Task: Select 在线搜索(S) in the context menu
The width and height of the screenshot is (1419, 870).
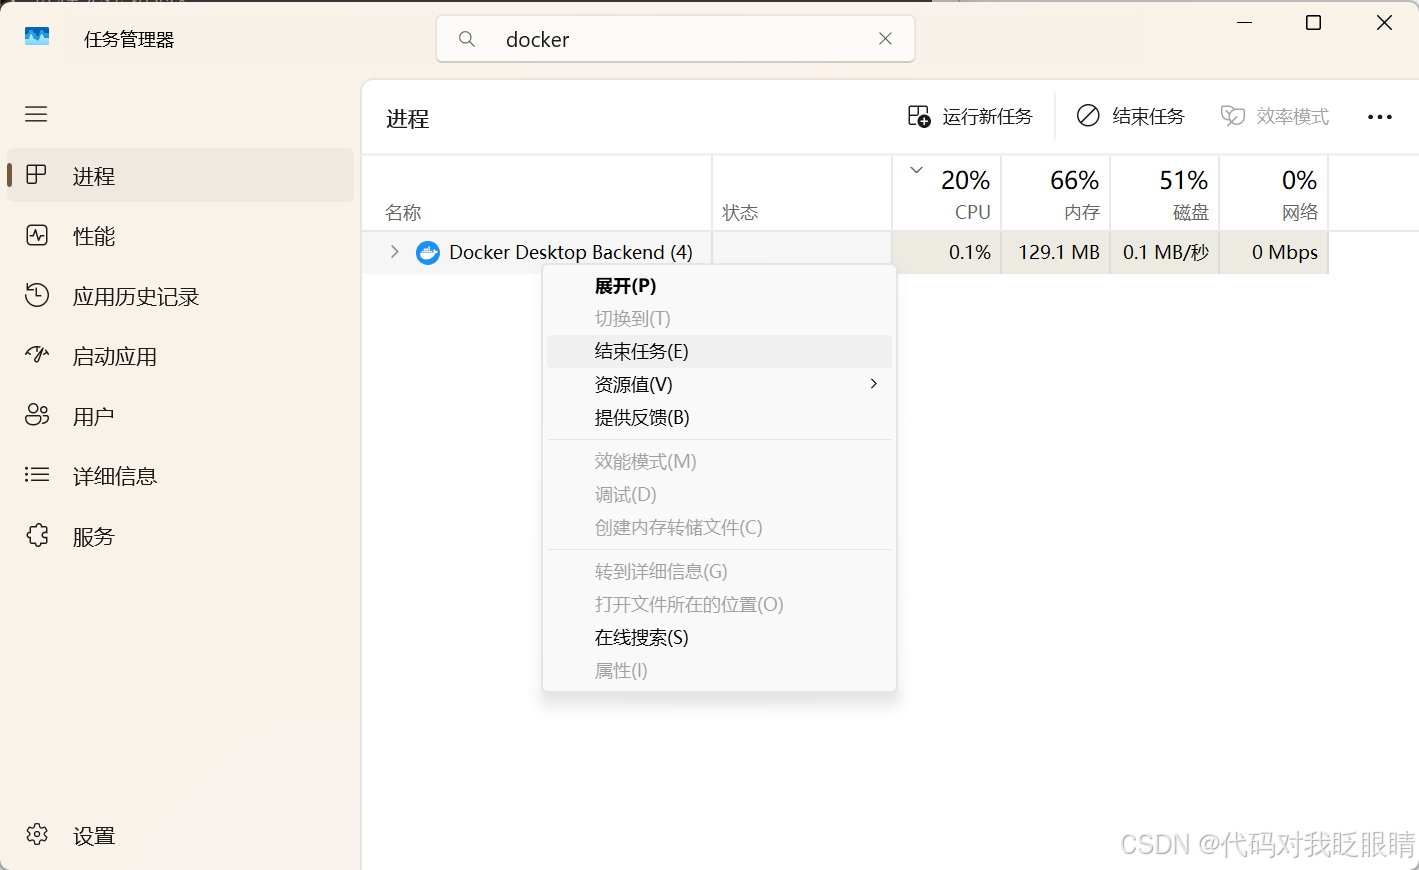Action: pyautogui.click(x=640, y=637)
